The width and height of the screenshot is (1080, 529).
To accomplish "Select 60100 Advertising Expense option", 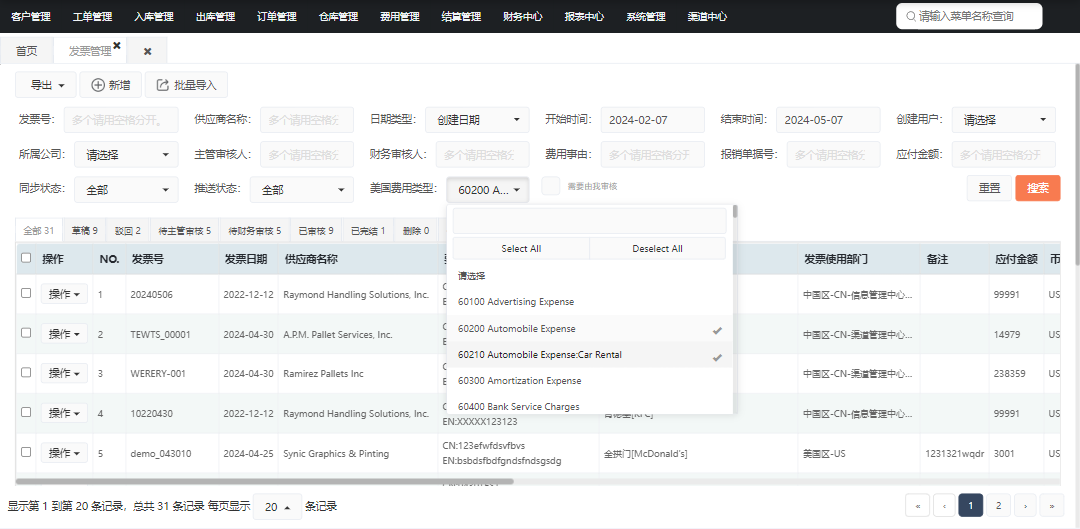I will pos(590,302).
